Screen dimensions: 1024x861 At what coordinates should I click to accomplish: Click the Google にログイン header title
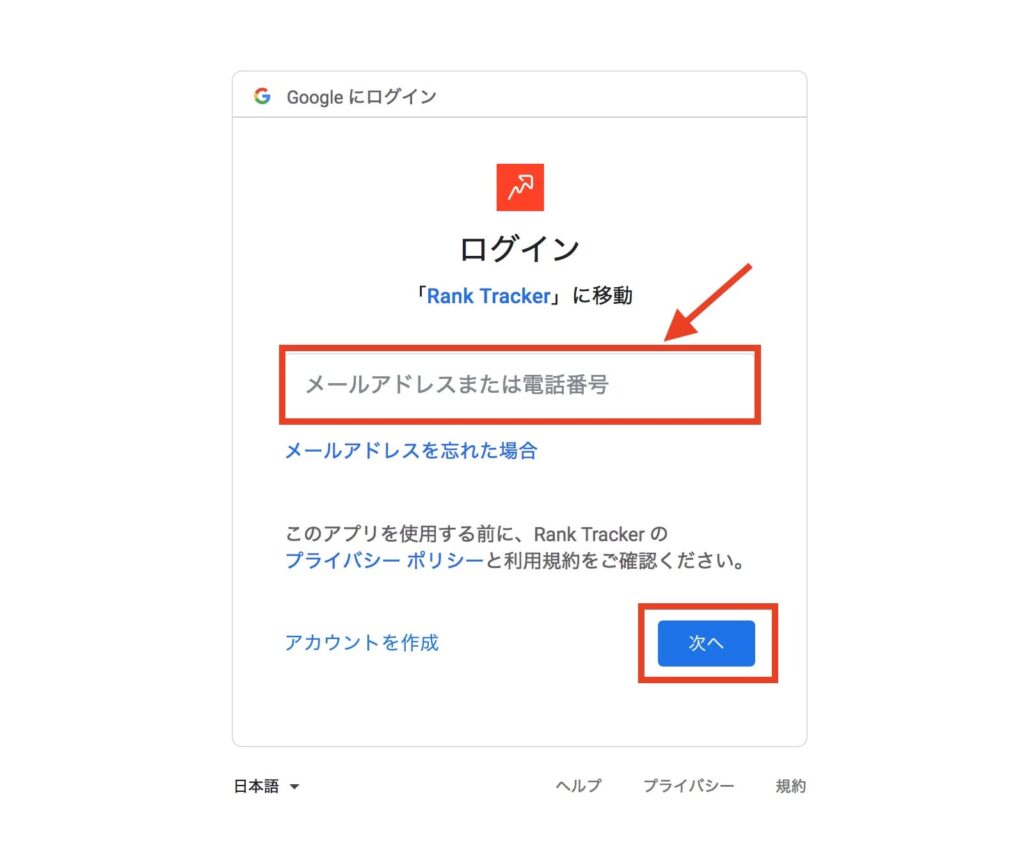(361, 97)
